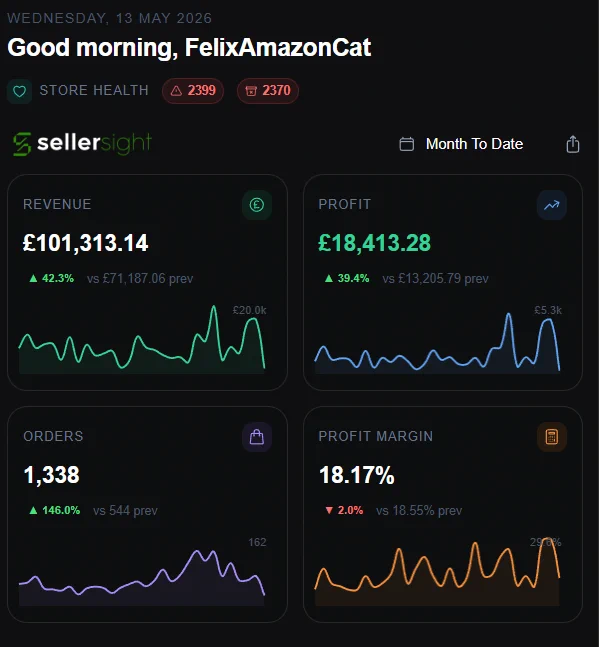Open the Month To Date range dropdown
The width and height of the screenshot is (599, 647).
click(461, 144)
